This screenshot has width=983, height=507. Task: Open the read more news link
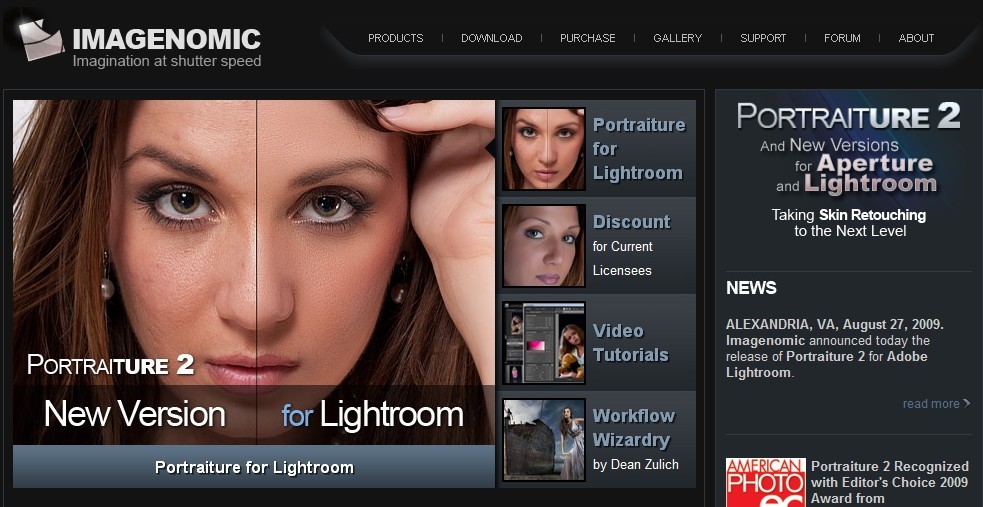937,404
